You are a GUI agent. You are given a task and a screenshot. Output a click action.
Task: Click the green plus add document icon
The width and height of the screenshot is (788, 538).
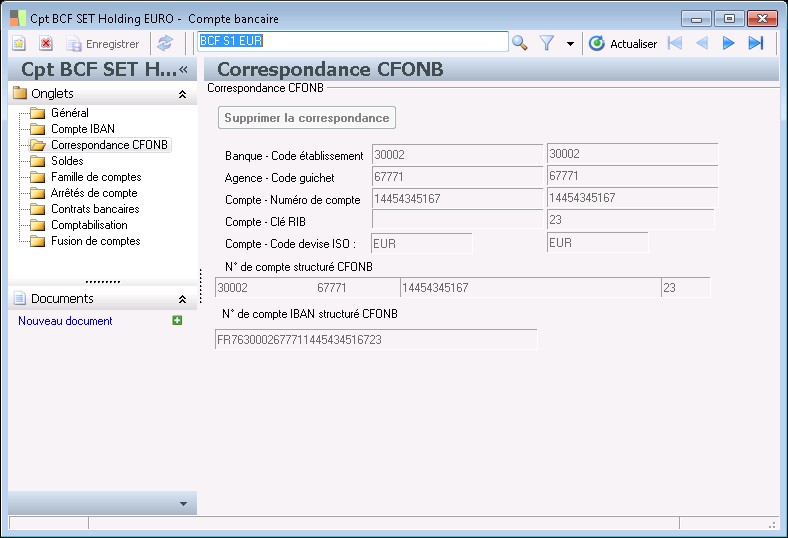177,321
